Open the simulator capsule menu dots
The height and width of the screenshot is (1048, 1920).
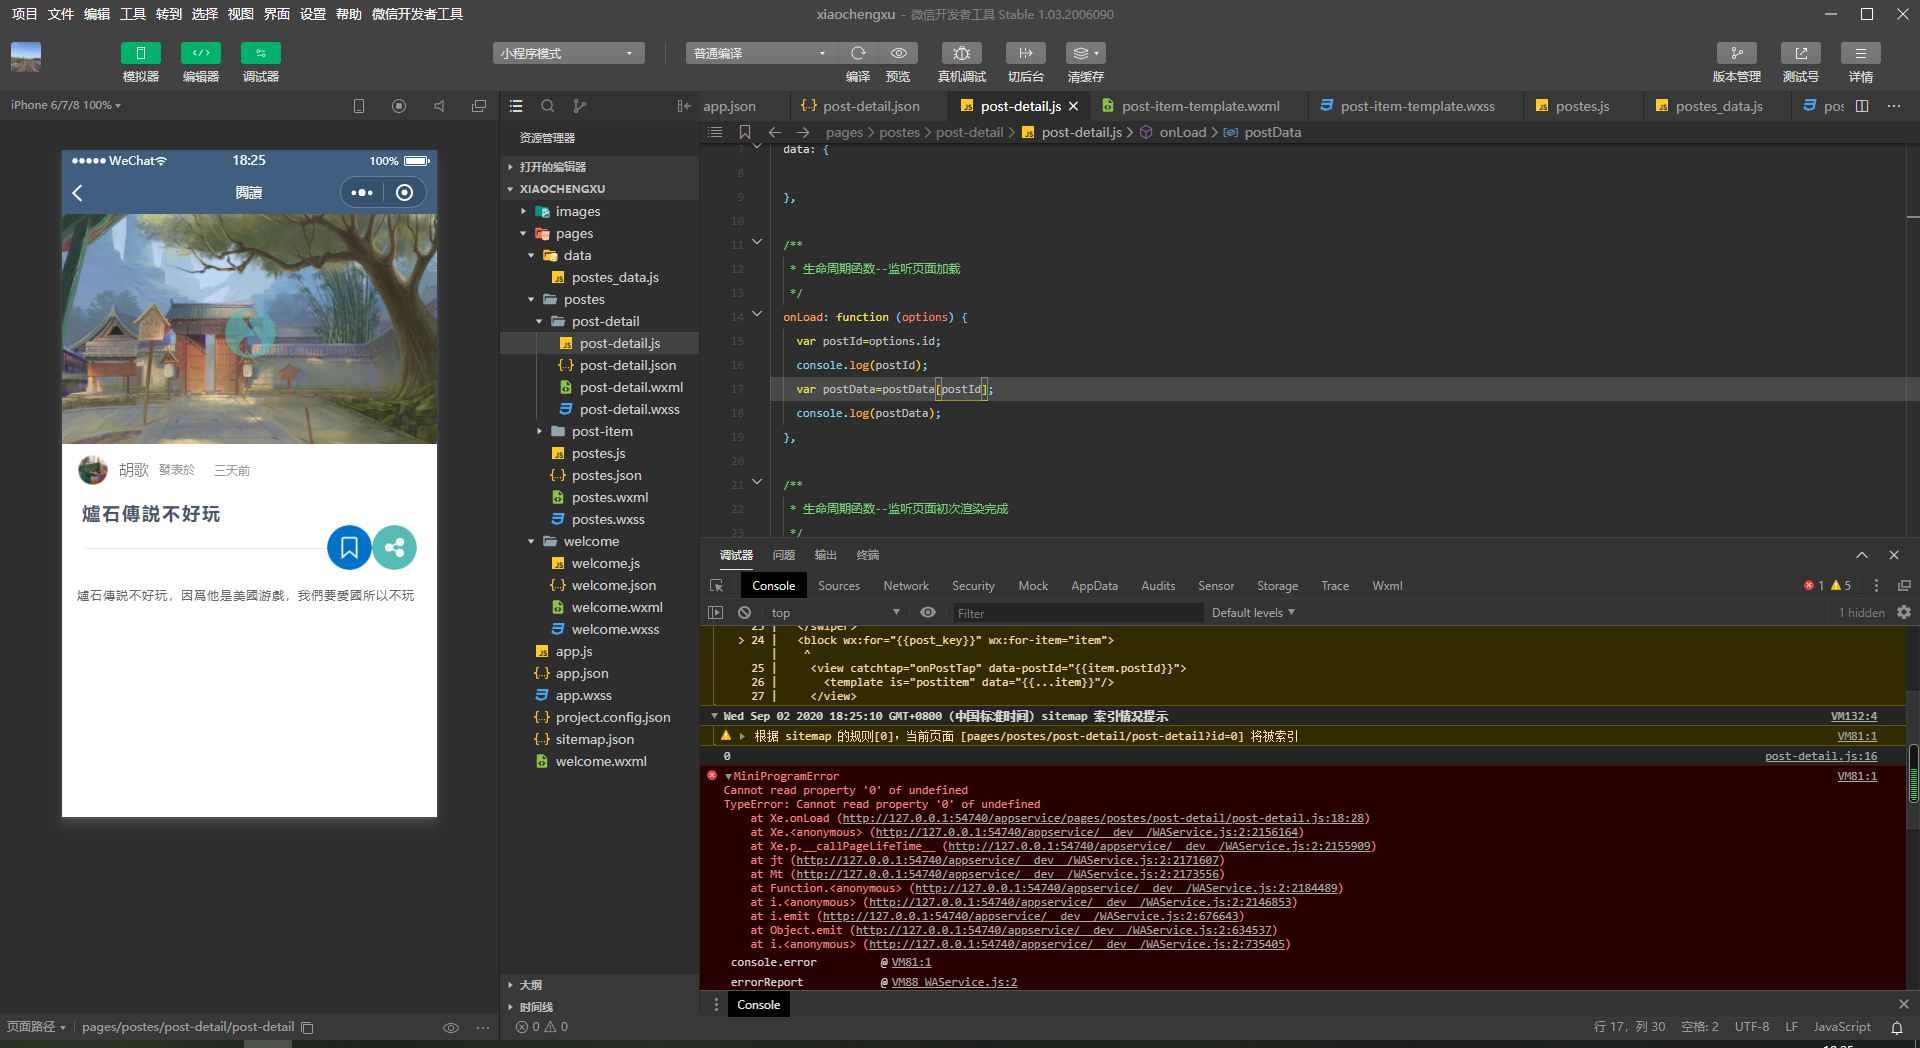click(x=362, y=193)
